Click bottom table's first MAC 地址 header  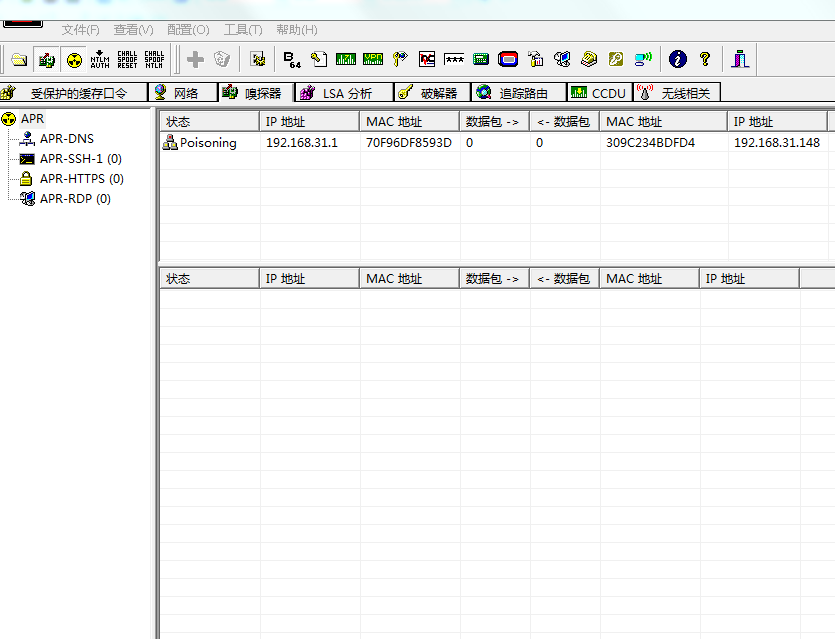[x=410, y=278]
